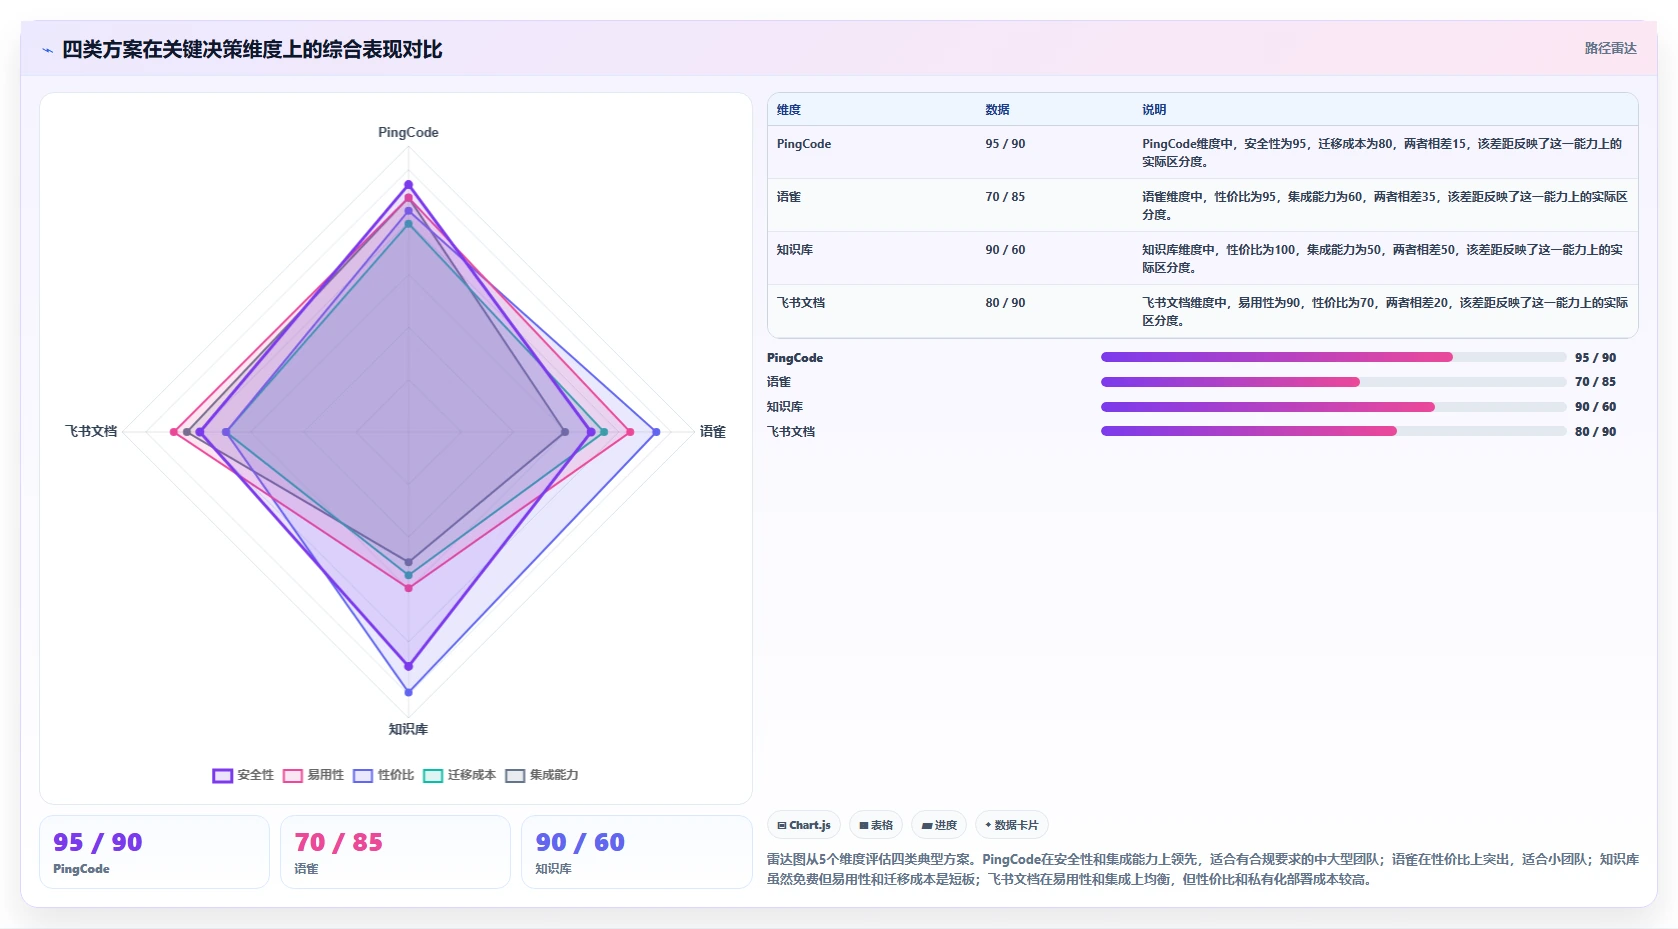Viewport: 1678px width, 929px height.
Task: Toggle the 安全性 legend series
Action: pyautogui.click(x=243, y=775)
